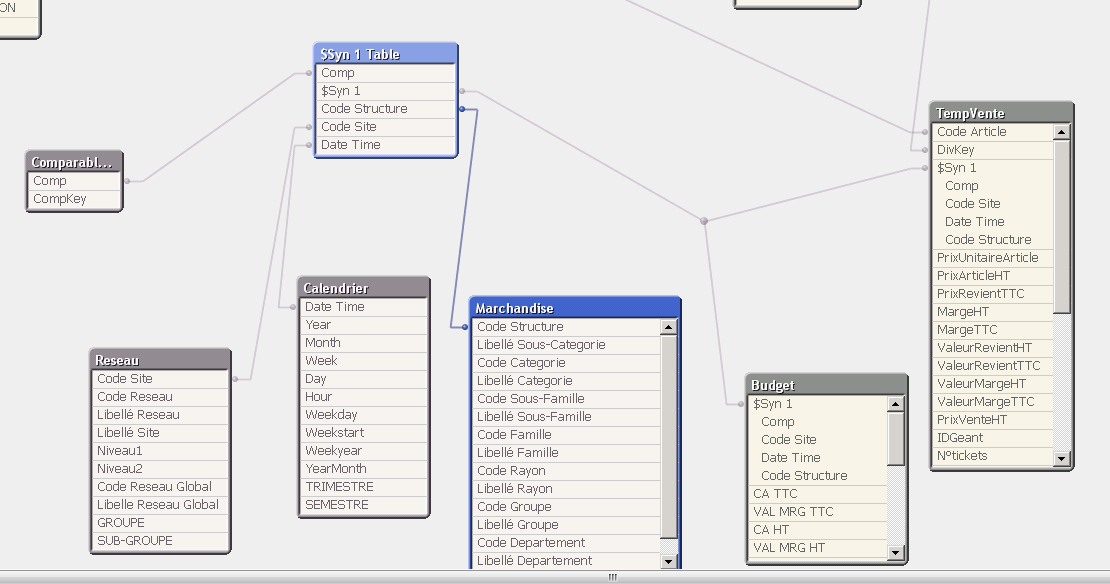Click the TempVente scrollbar thumb
This screenshot has width=1110, height=584.
pos(1061,225)
